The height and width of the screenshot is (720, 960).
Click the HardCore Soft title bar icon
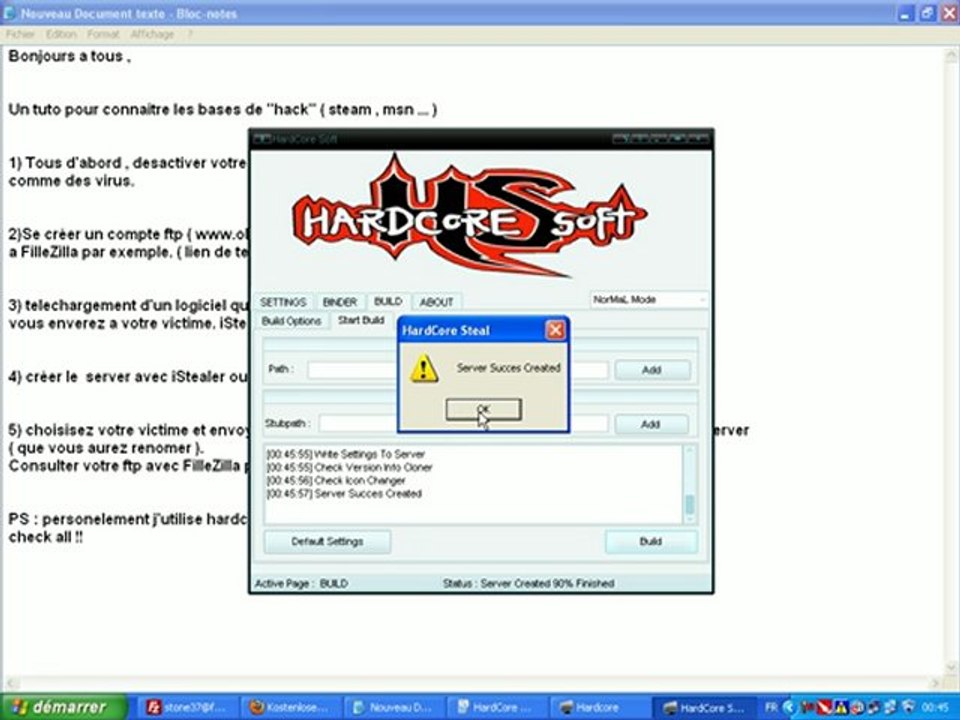tap(261, 139)
